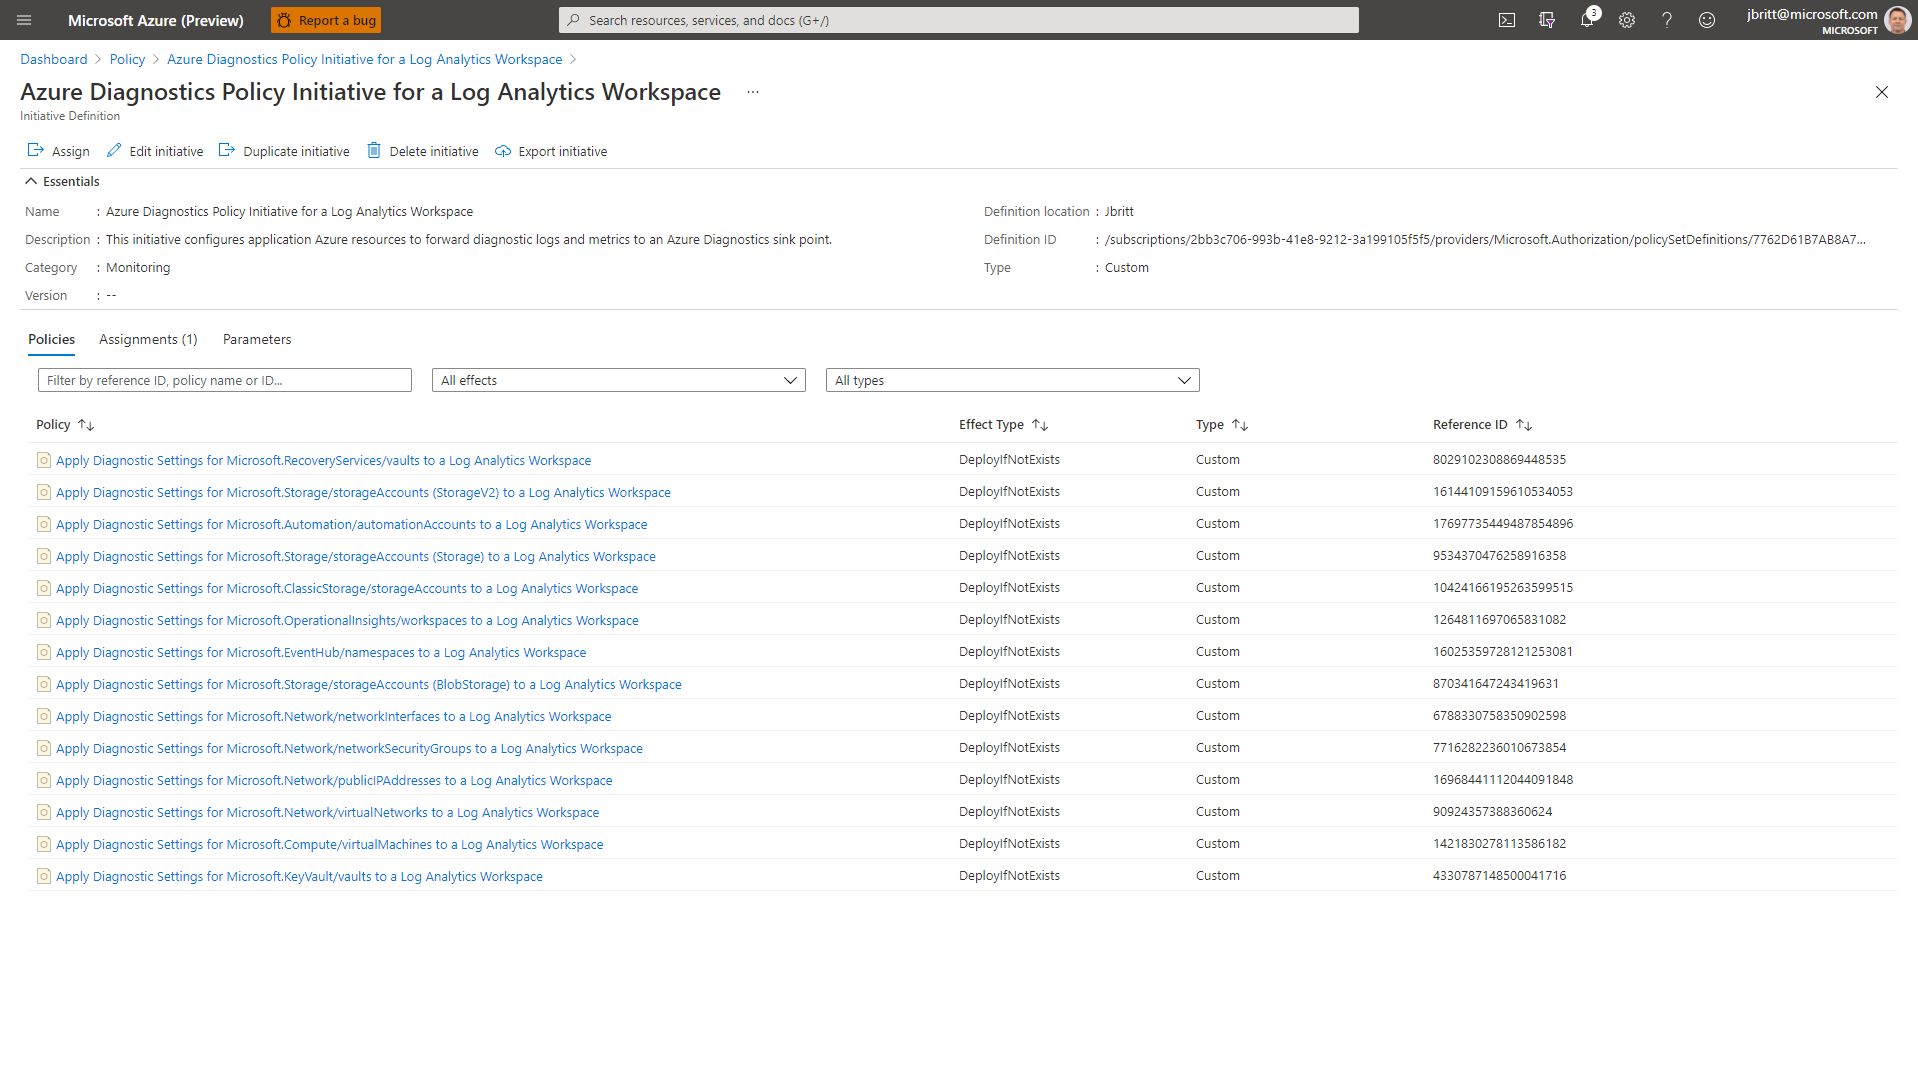The height and width of the screenshot is (1079, 1918).
Task: Open Compute/virtualMachines policy link
Action: click(x=329, y=844)
